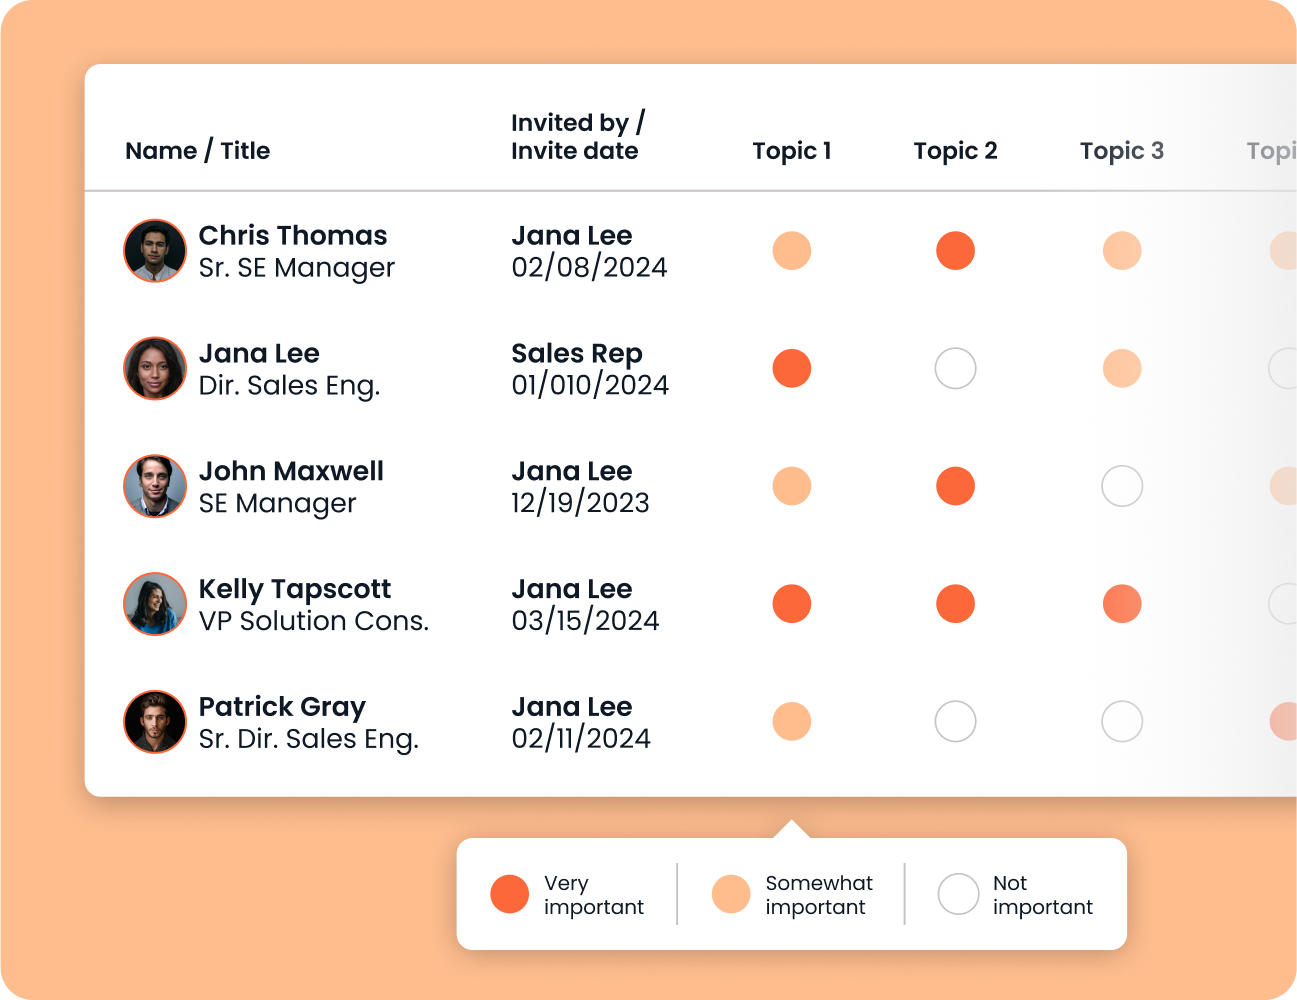Screen dimensions: 1297x1000
Task: Click Patrick Gray's avatar photo
Action: 155,722
